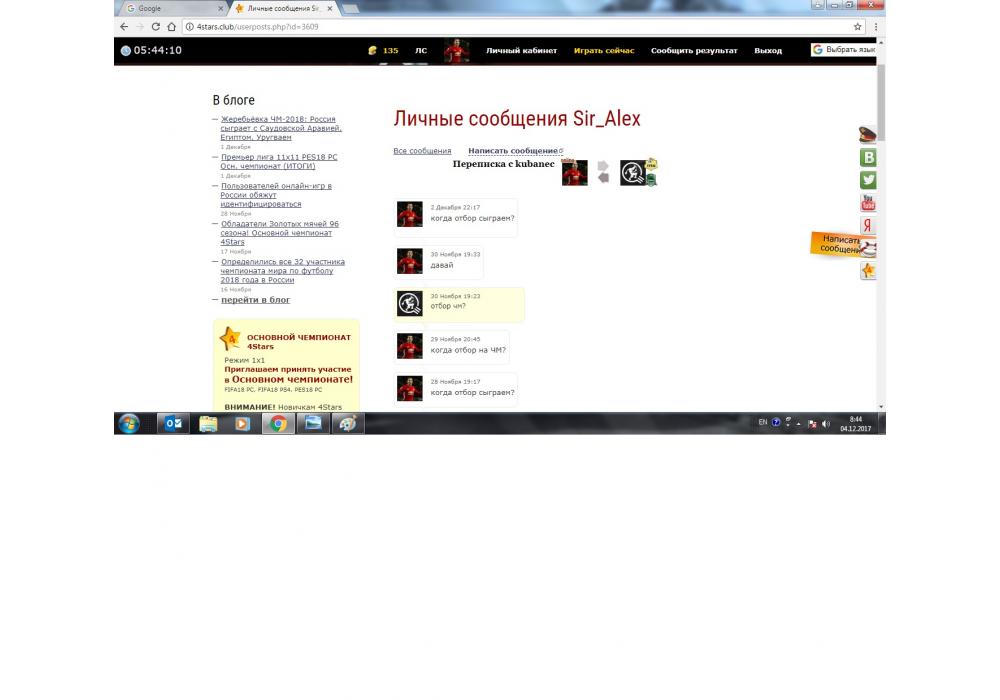
Task: Click the address bar with 4stars.club URL
Action: pos(523,27)
